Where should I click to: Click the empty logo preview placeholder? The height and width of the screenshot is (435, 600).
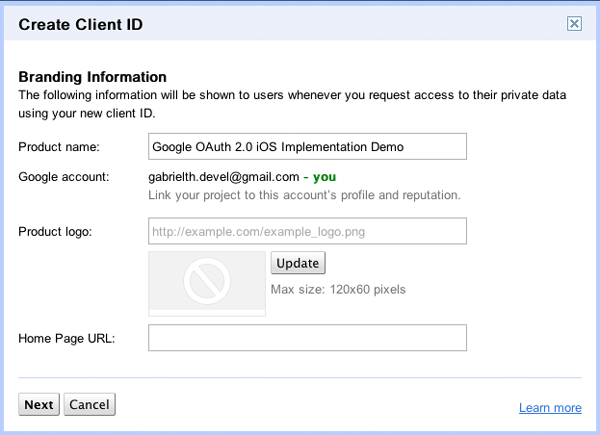pos(207,283)
